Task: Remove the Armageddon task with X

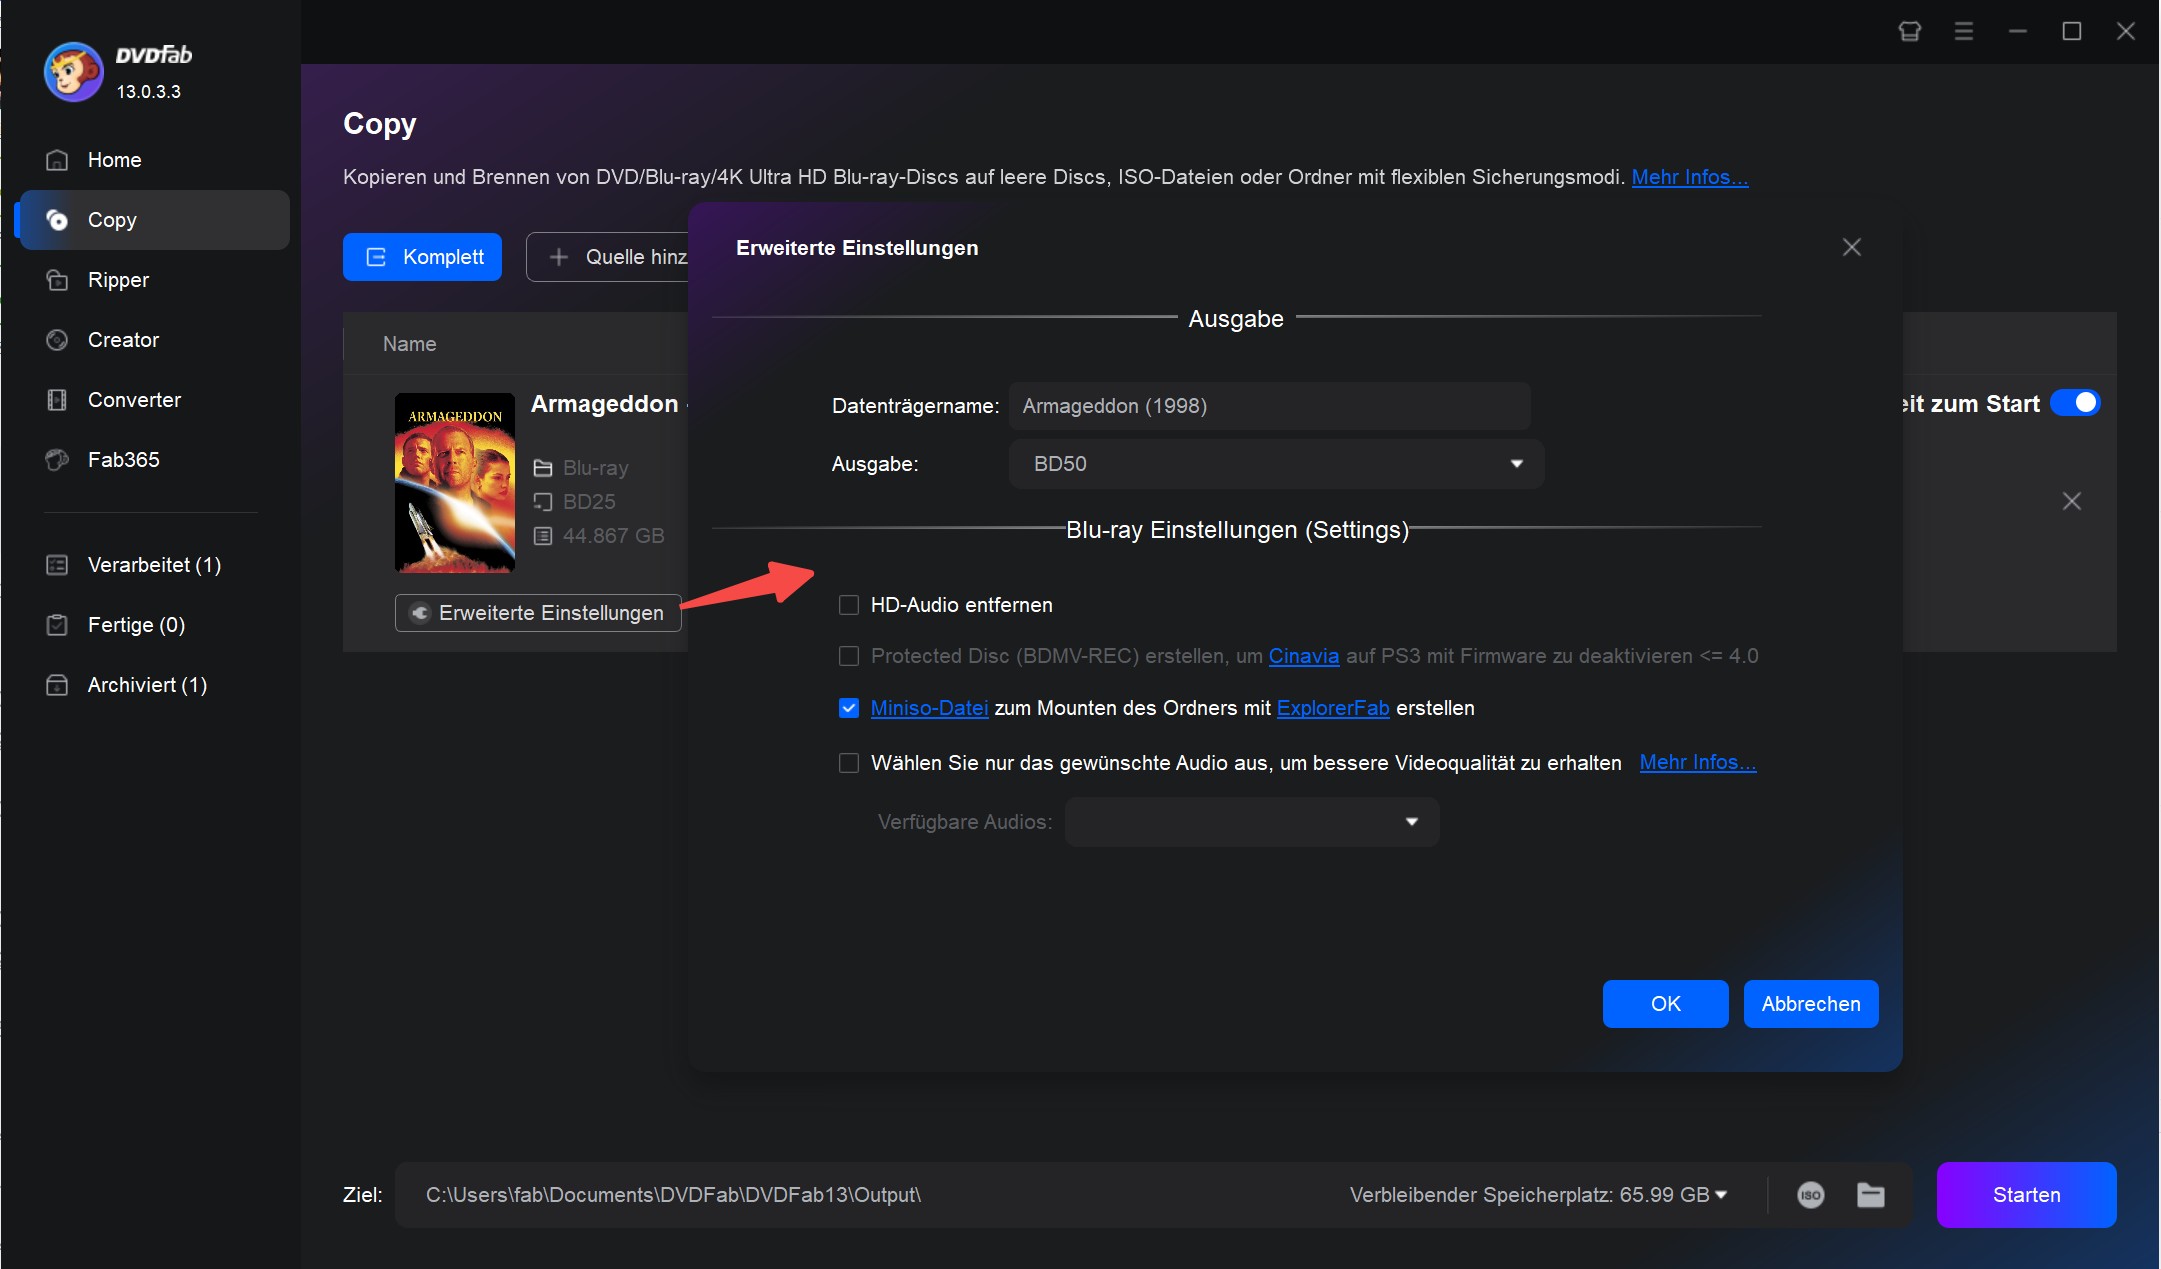Action: 2072,501
